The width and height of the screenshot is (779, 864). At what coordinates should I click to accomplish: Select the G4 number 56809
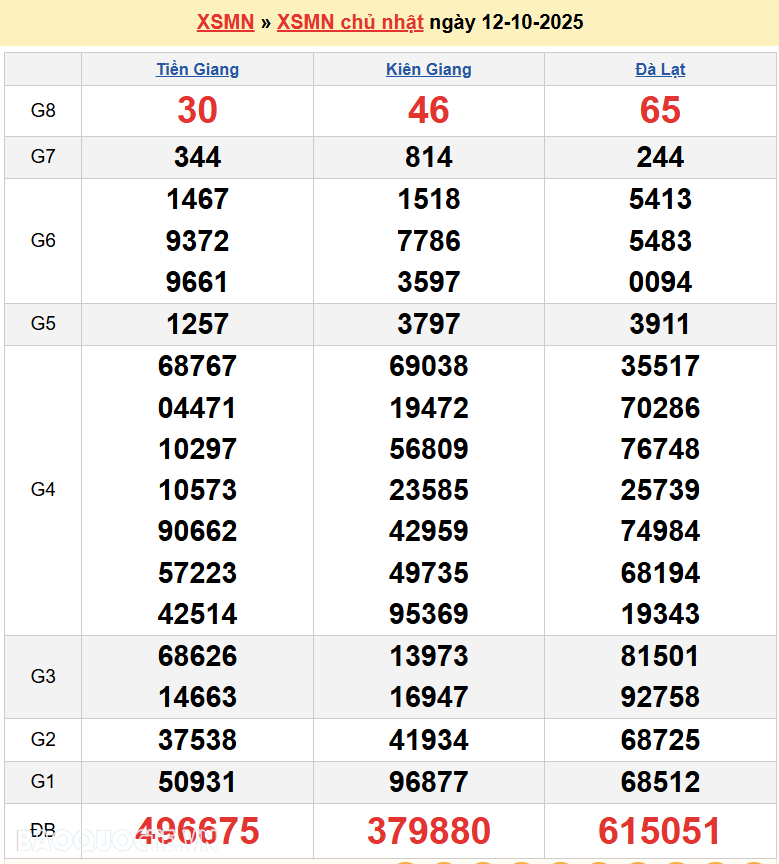[428, 449]
